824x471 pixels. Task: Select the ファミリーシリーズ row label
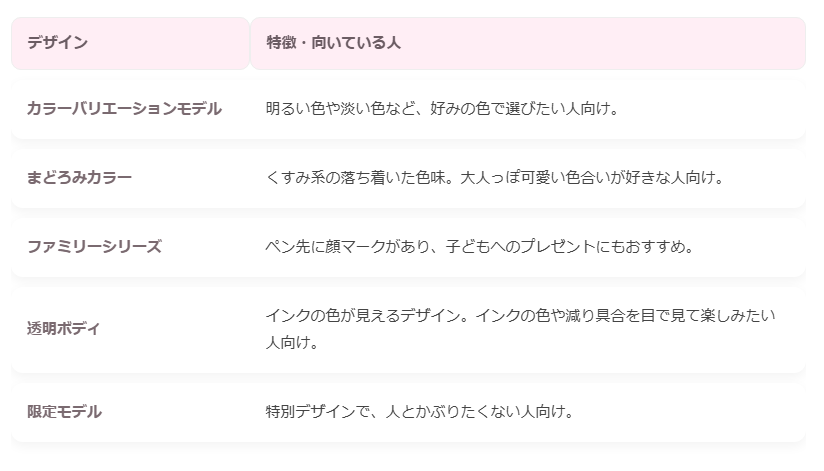click(x=94, y=246)
